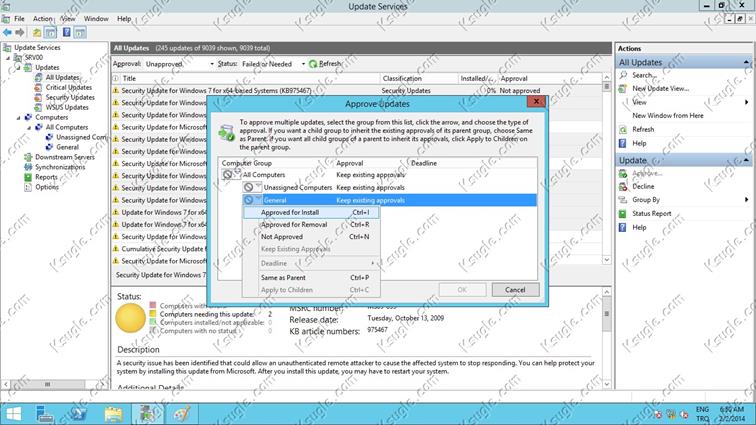The height and width of the screenshot is (425, 756).
Task: Click the Reports icon in the tree
Action: coord(28,177)
